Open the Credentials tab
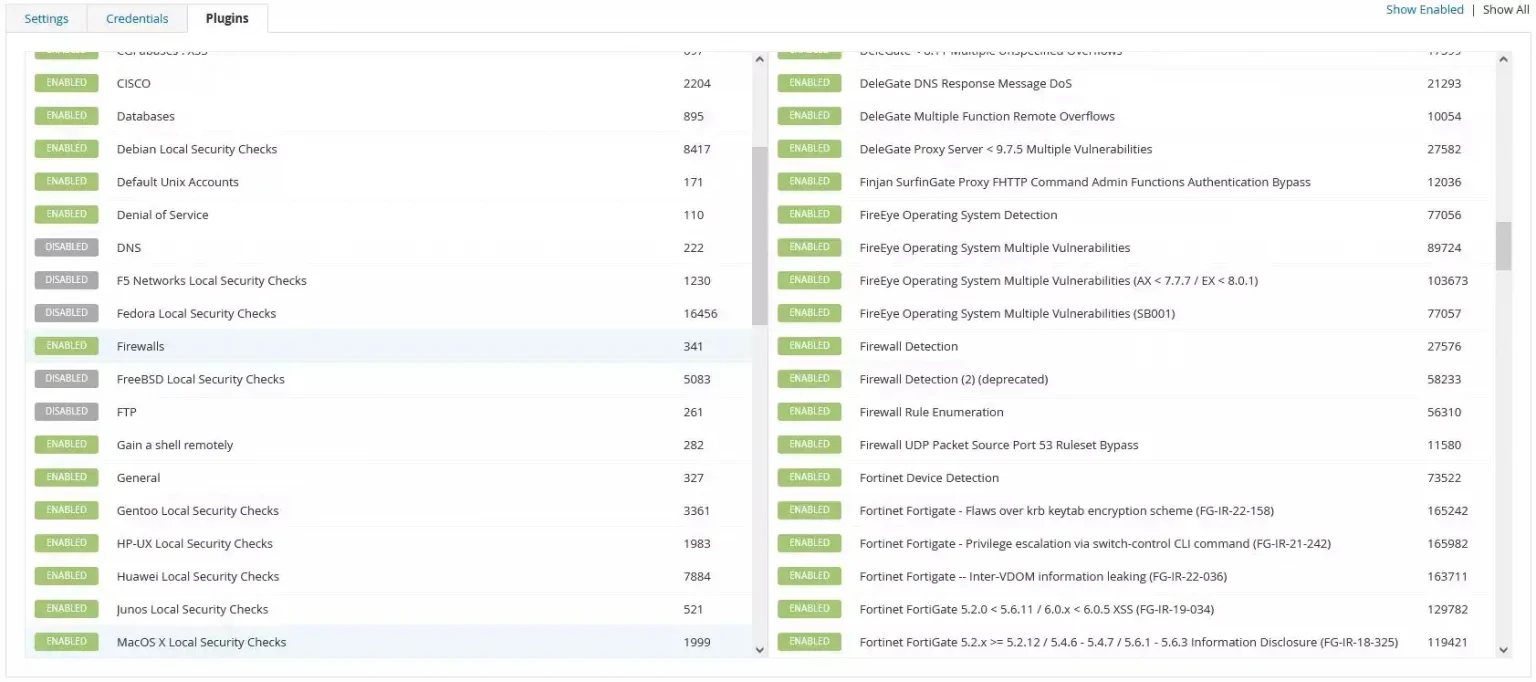 tap(137, 19)
